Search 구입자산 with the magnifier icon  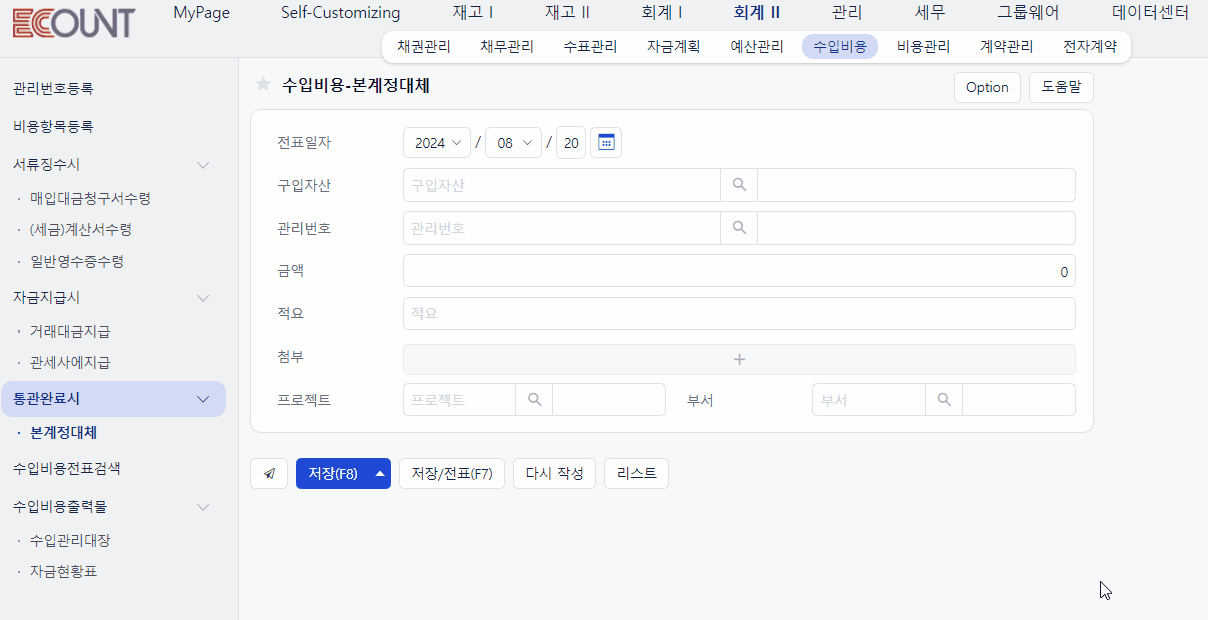[739, 185]
